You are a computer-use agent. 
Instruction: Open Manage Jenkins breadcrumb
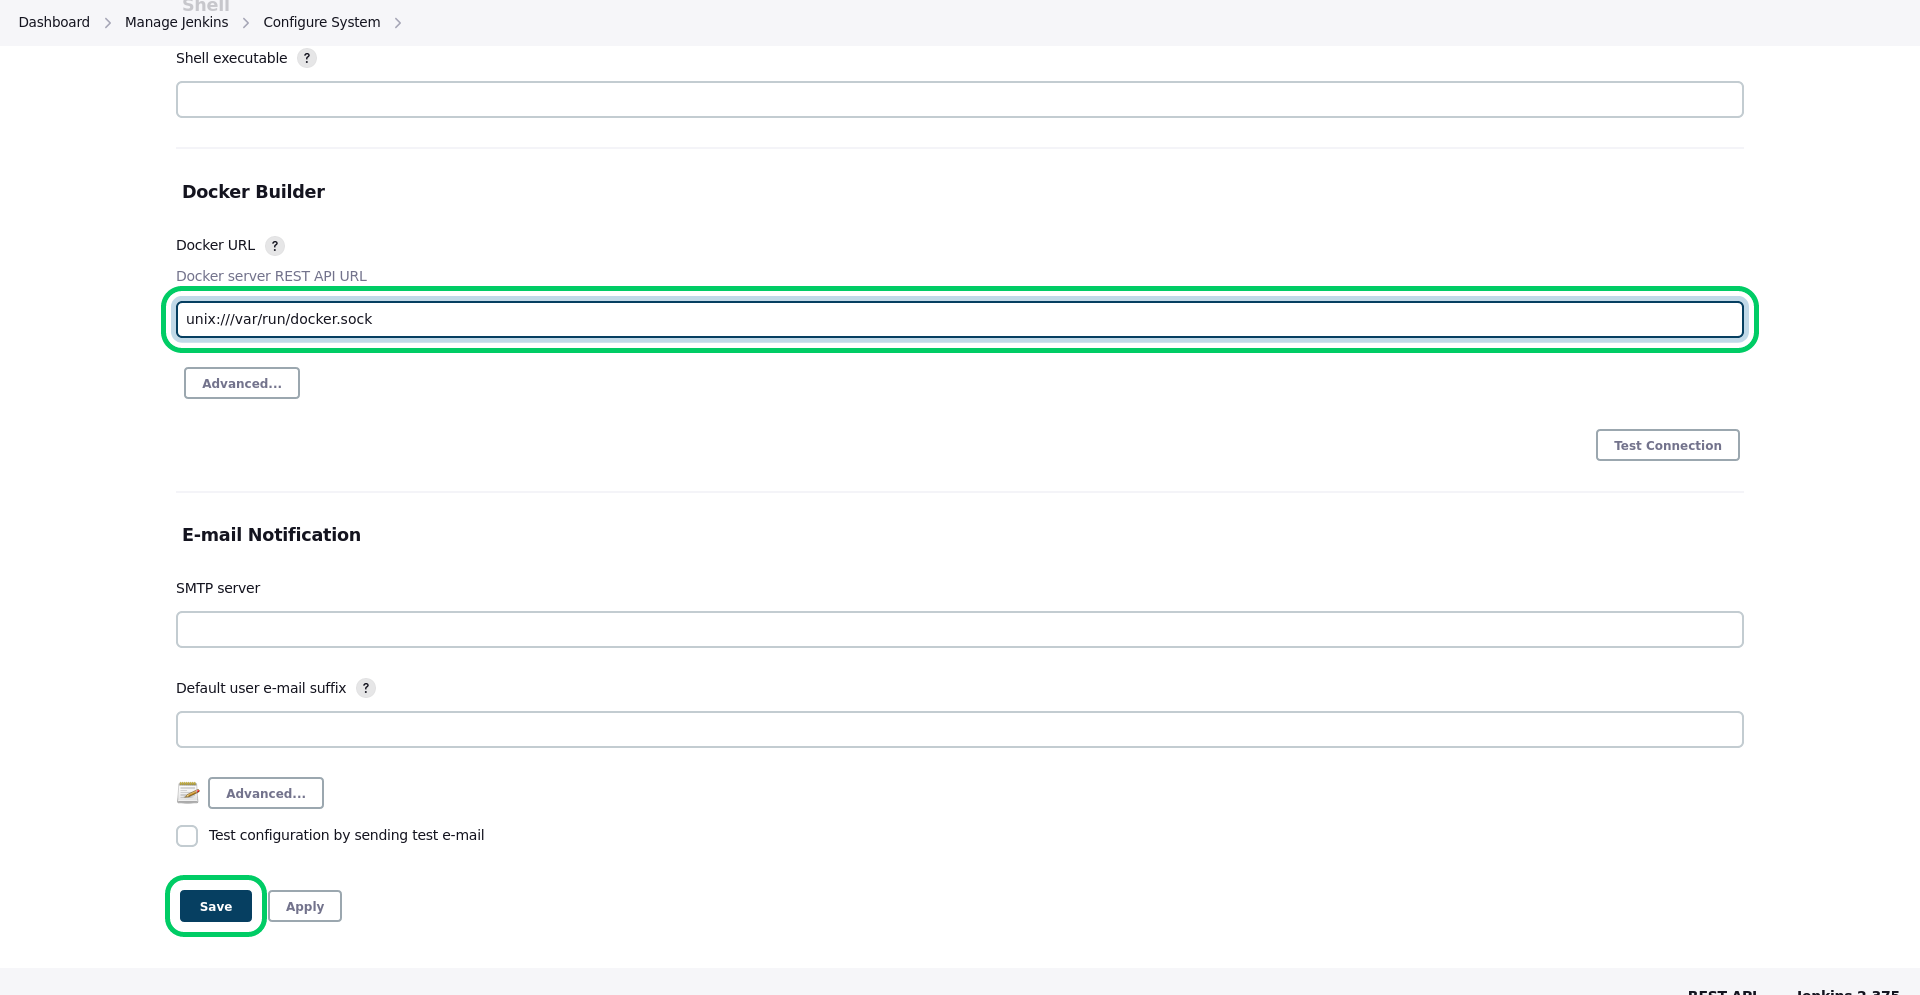[x=176, y=22]
